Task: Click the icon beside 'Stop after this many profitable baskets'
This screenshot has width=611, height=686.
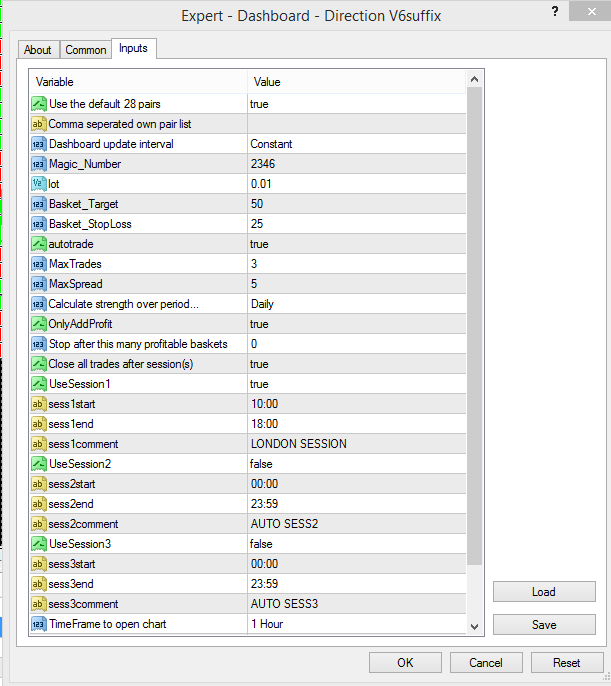Action: click(x=38, y=344)
